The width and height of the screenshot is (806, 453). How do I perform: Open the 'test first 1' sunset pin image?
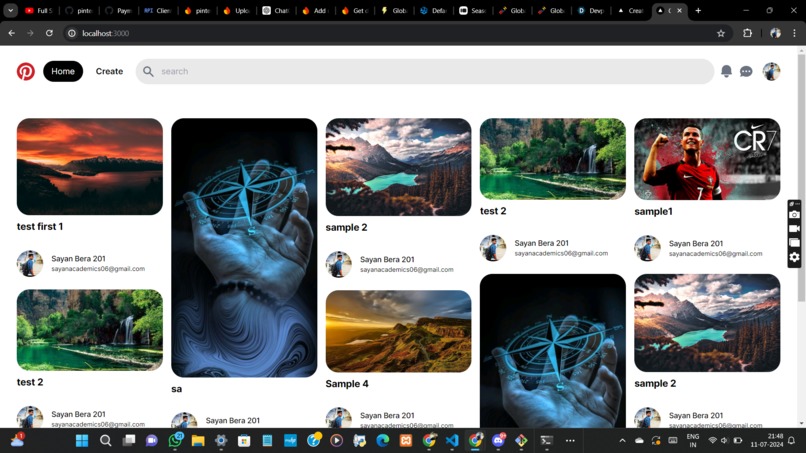(89, 167)
